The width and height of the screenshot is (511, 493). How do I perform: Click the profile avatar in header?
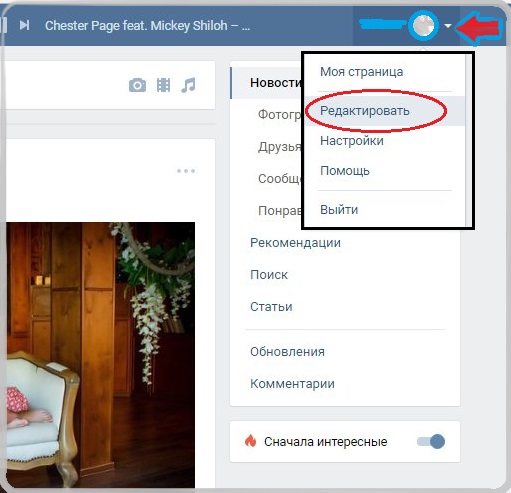[x=423, y=25]
